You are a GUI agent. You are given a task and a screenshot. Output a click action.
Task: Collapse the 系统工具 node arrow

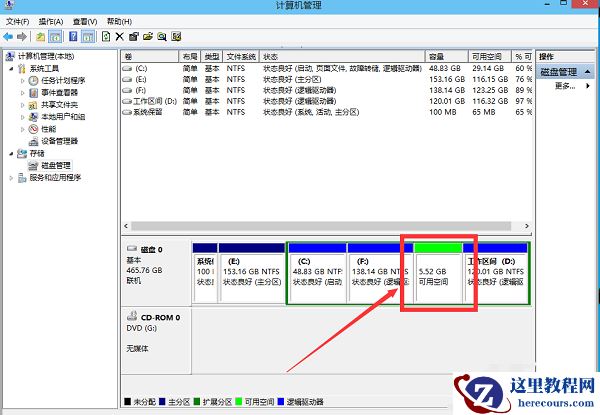[x=11, y=69]
